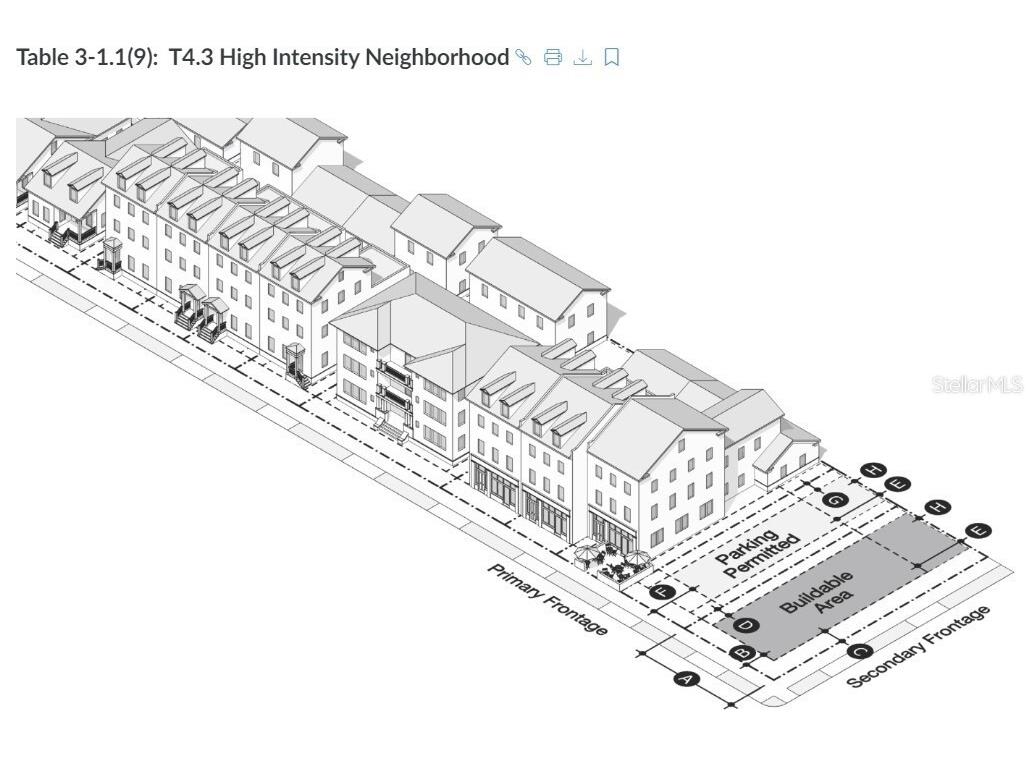Select the Secondary Frontage label

919,647
